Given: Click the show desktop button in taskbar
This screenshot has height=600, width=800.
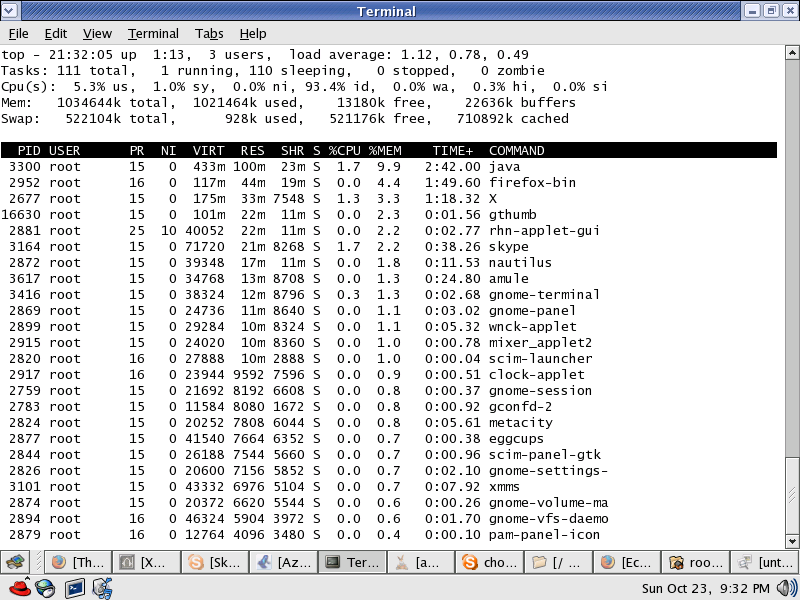Looking at the screenshot, I should 17,562.
